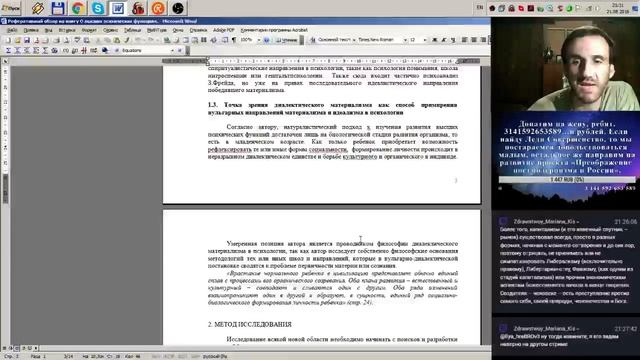Open Skype from the taskbar
Viewport: 640px width, 360px height.
pyautogui.click(x=98, y=8)
